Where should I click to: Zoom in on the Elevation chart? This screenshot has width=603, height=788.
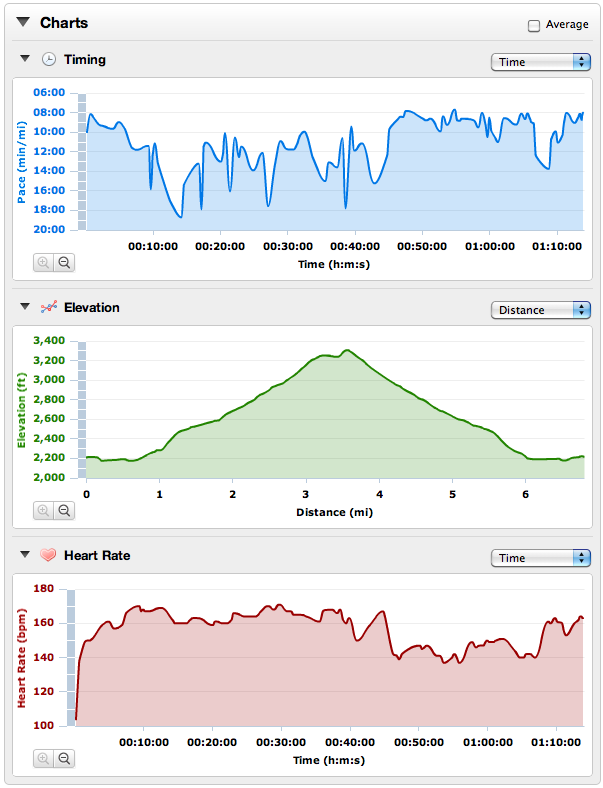(x=44, y=511)
